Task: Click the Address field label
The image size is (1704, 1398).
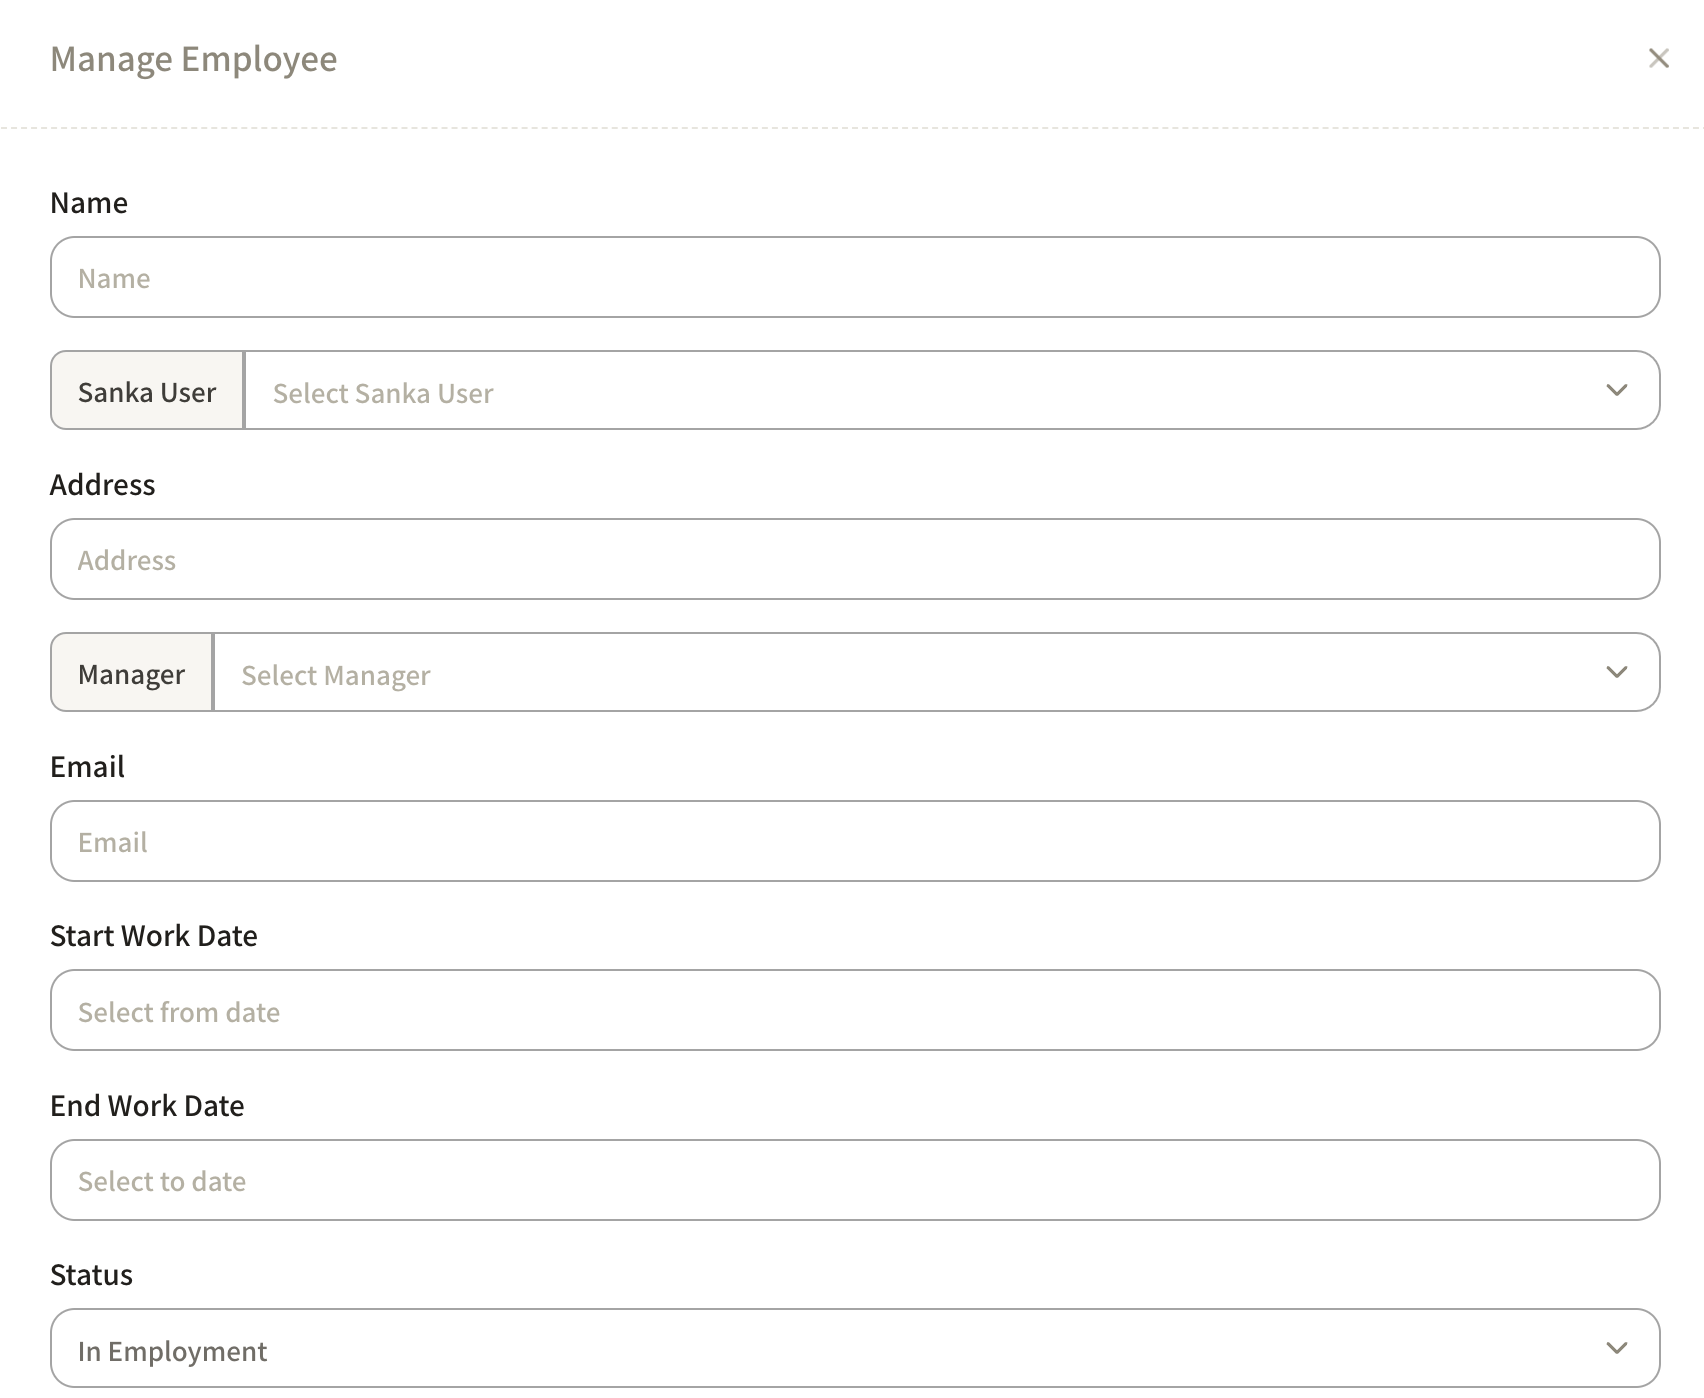Action: click(103, 485)
